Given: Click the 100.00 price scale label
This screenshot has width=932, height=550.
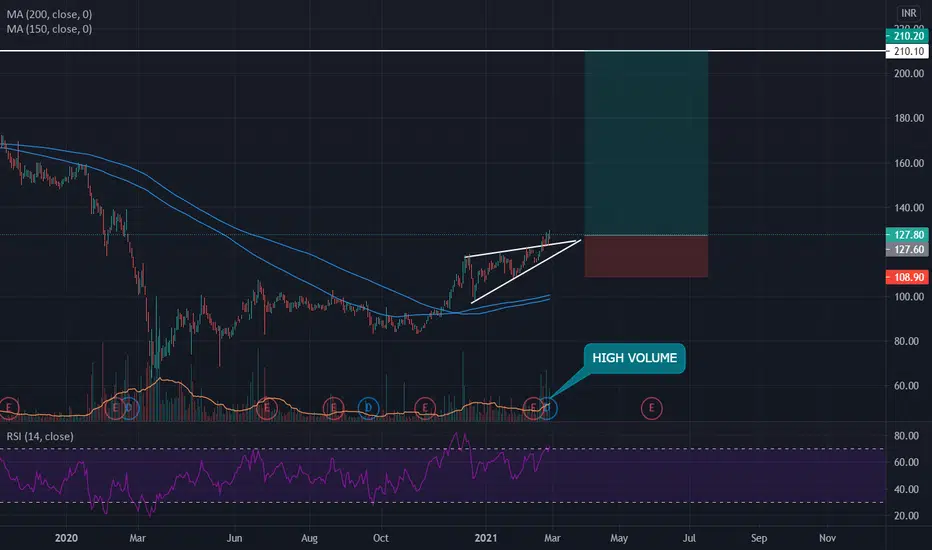Looking at the screenshot, I should (909, 297).
